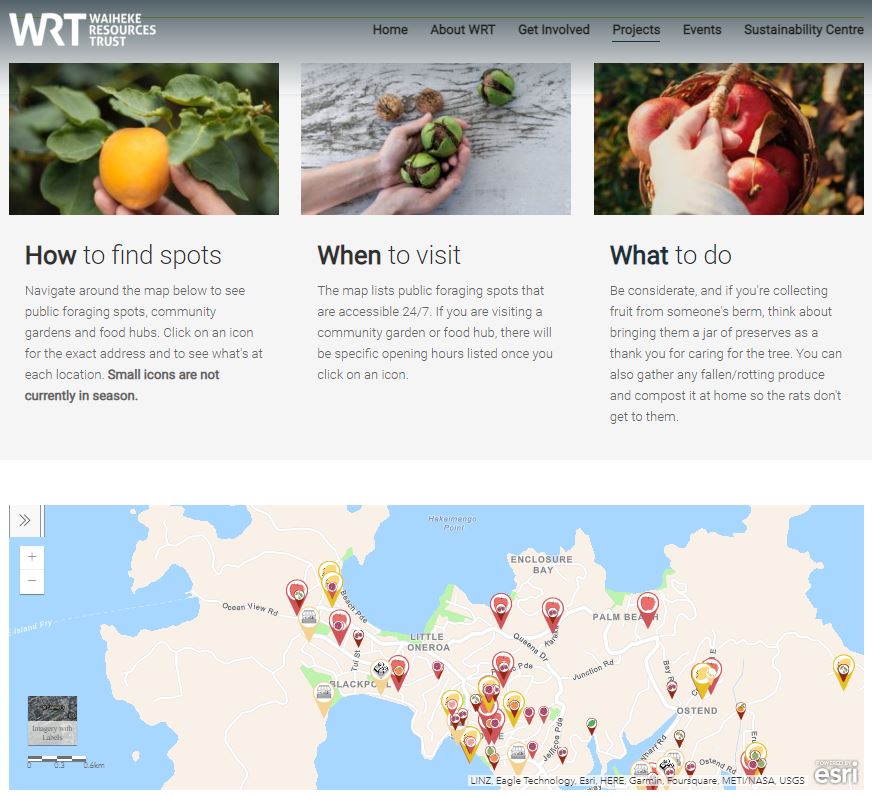The height and width of the screenshot is (795, 872).
Task: Click the apples in basket photo
Action: (x=729, y=138)
